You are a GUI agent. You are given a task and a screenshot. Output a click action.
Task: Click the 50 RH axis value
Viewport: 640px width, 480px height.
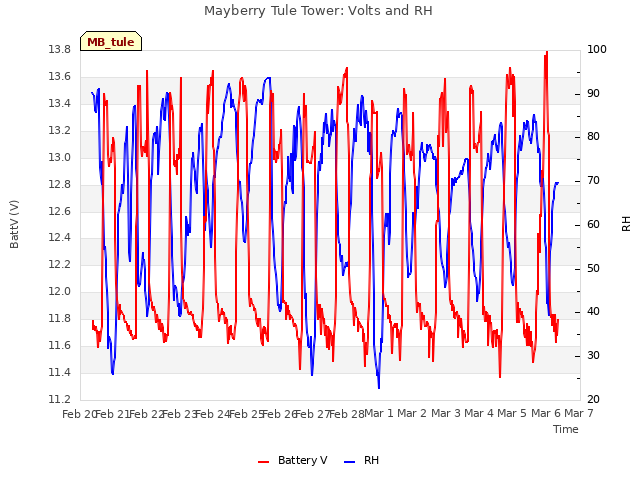click(593, 269)
